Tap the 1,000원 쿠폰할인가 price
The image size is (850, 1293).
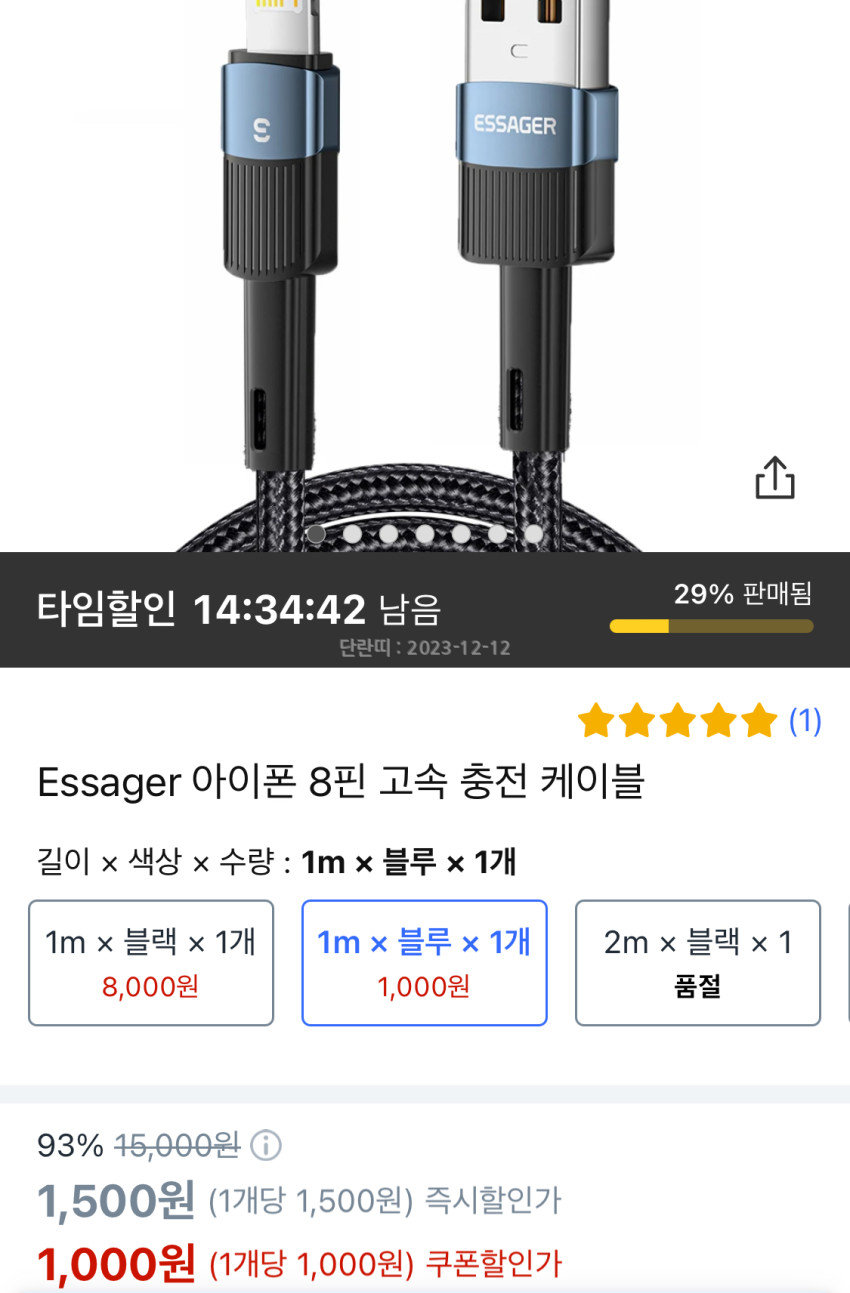(x=116, y=1264)
